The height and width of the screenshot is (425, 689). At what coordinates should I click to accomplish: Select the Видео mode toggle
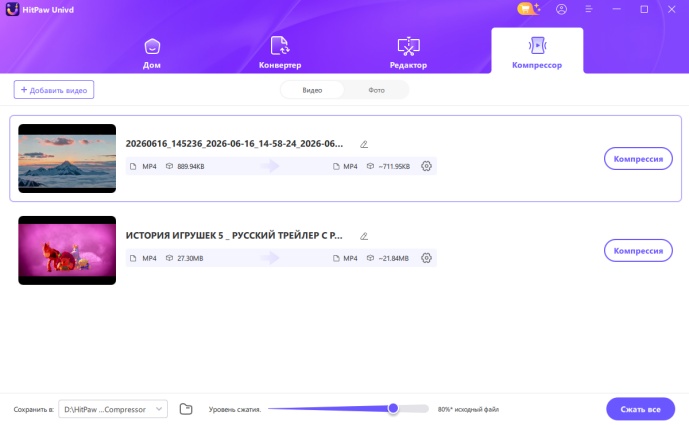click(312, 90)
